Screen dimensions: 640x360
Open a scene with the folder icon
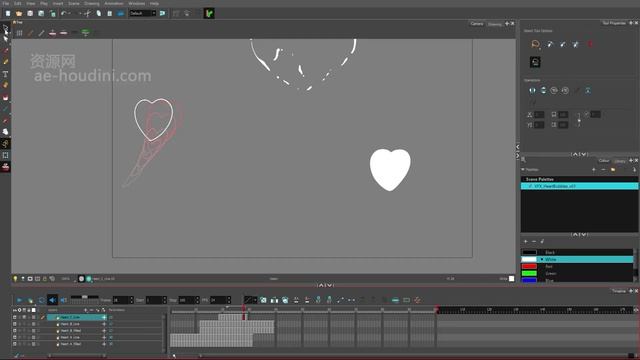(19, 13)
